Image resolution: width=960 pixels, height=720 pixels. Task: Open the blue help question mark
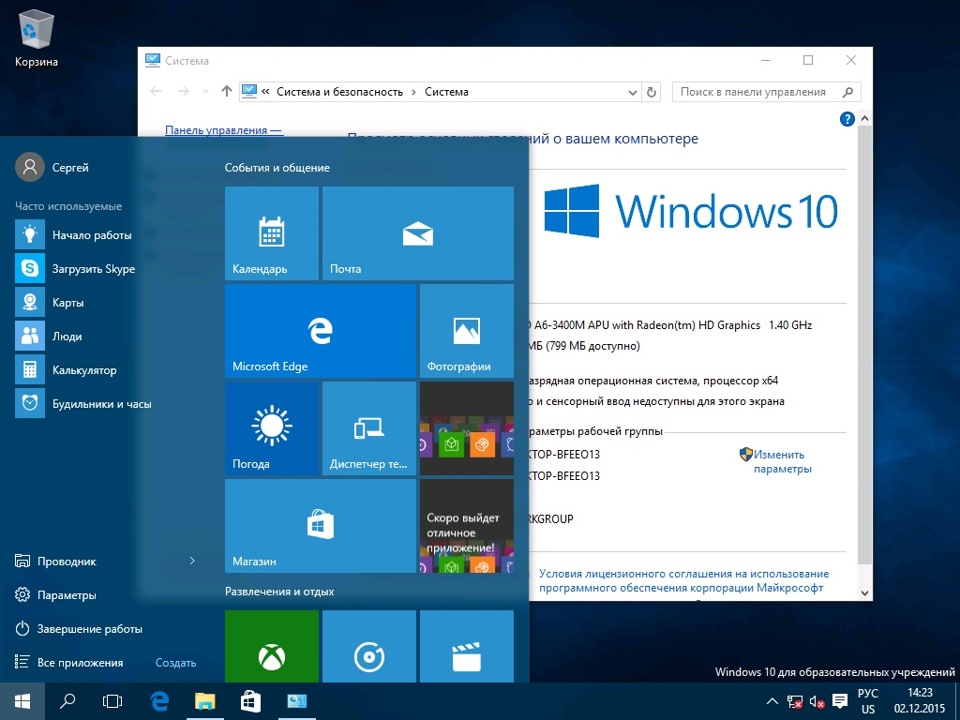(x=847, y=119)
